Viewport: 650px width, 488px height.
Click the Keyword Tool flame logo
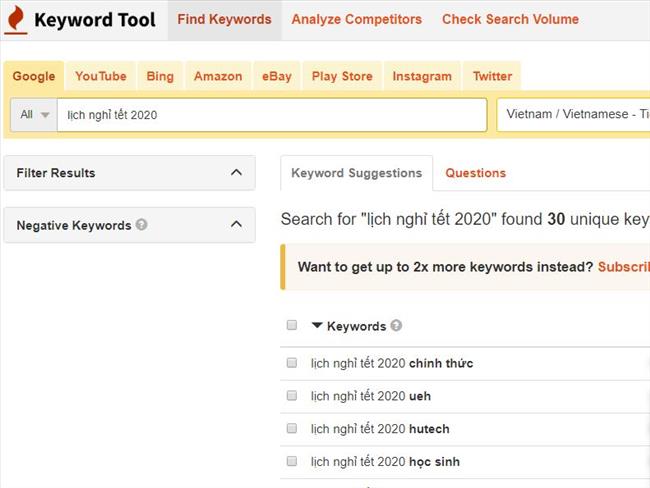pos(16,19)
